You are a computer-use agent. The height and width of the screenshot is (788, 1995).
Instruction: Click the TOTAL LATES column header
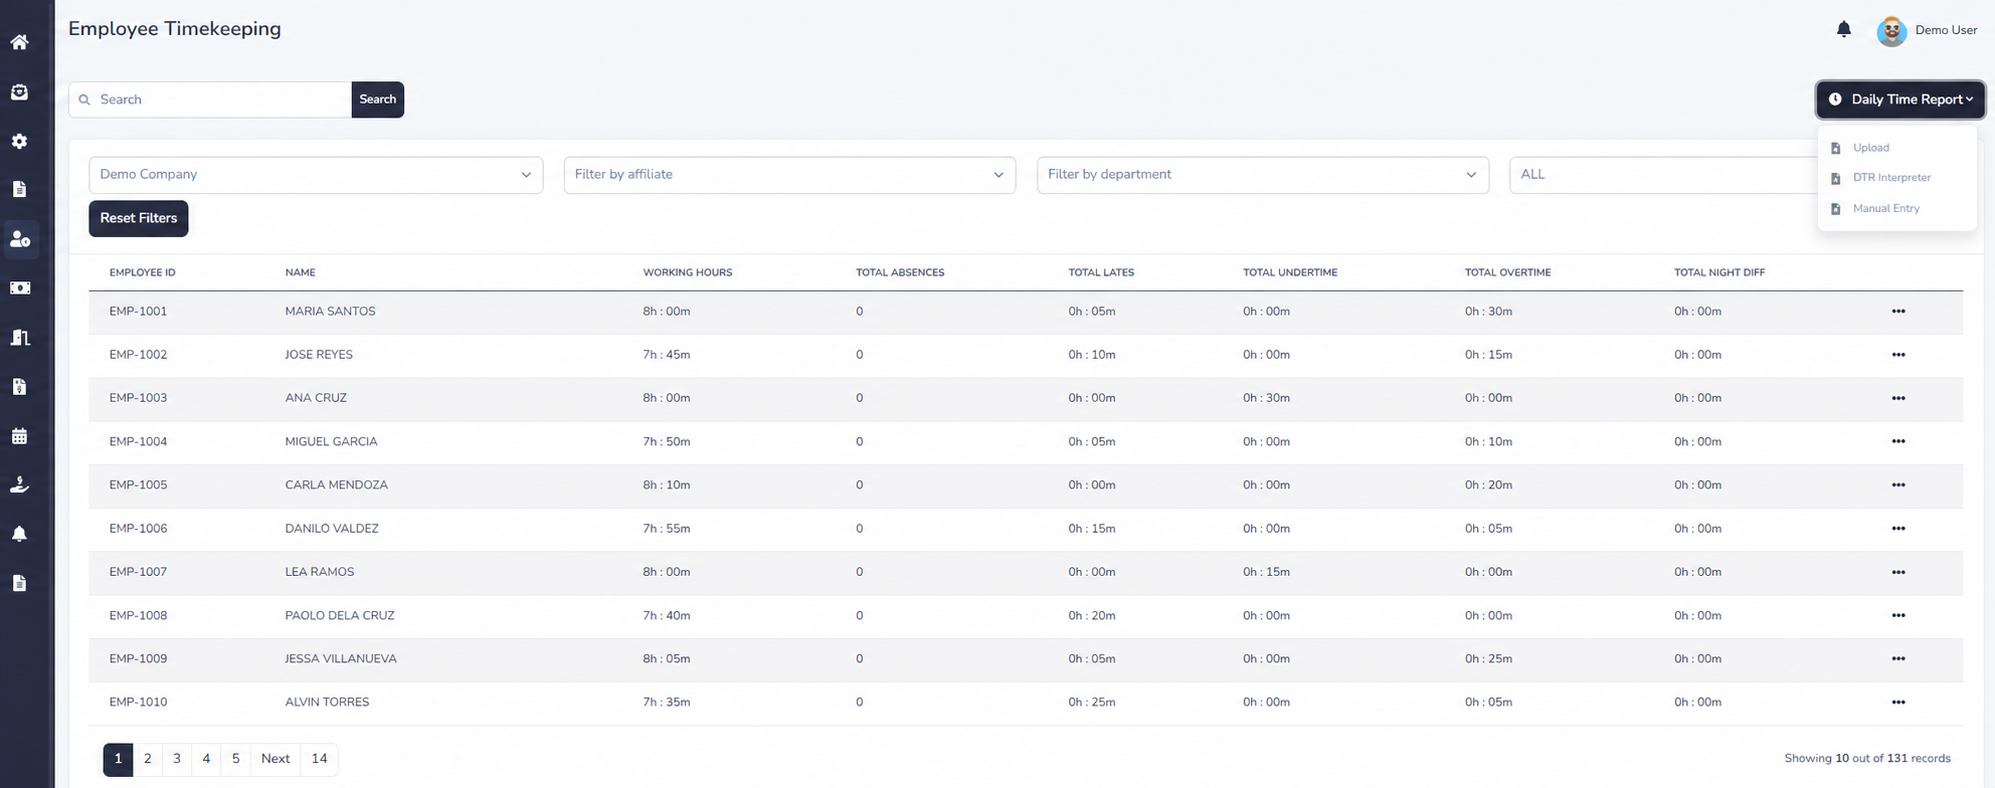pyautogui.click(x=1101, y=272)
